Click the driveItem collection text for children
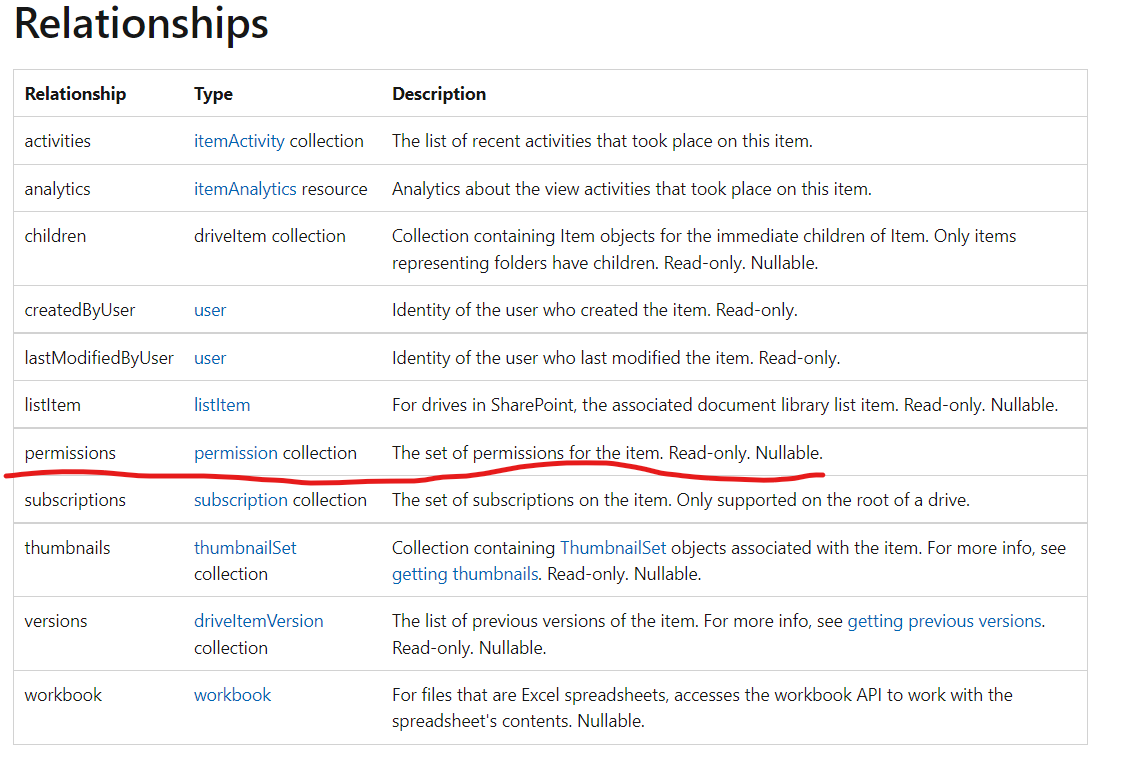Screen dimensions: 1121x767 click(269, 235)
